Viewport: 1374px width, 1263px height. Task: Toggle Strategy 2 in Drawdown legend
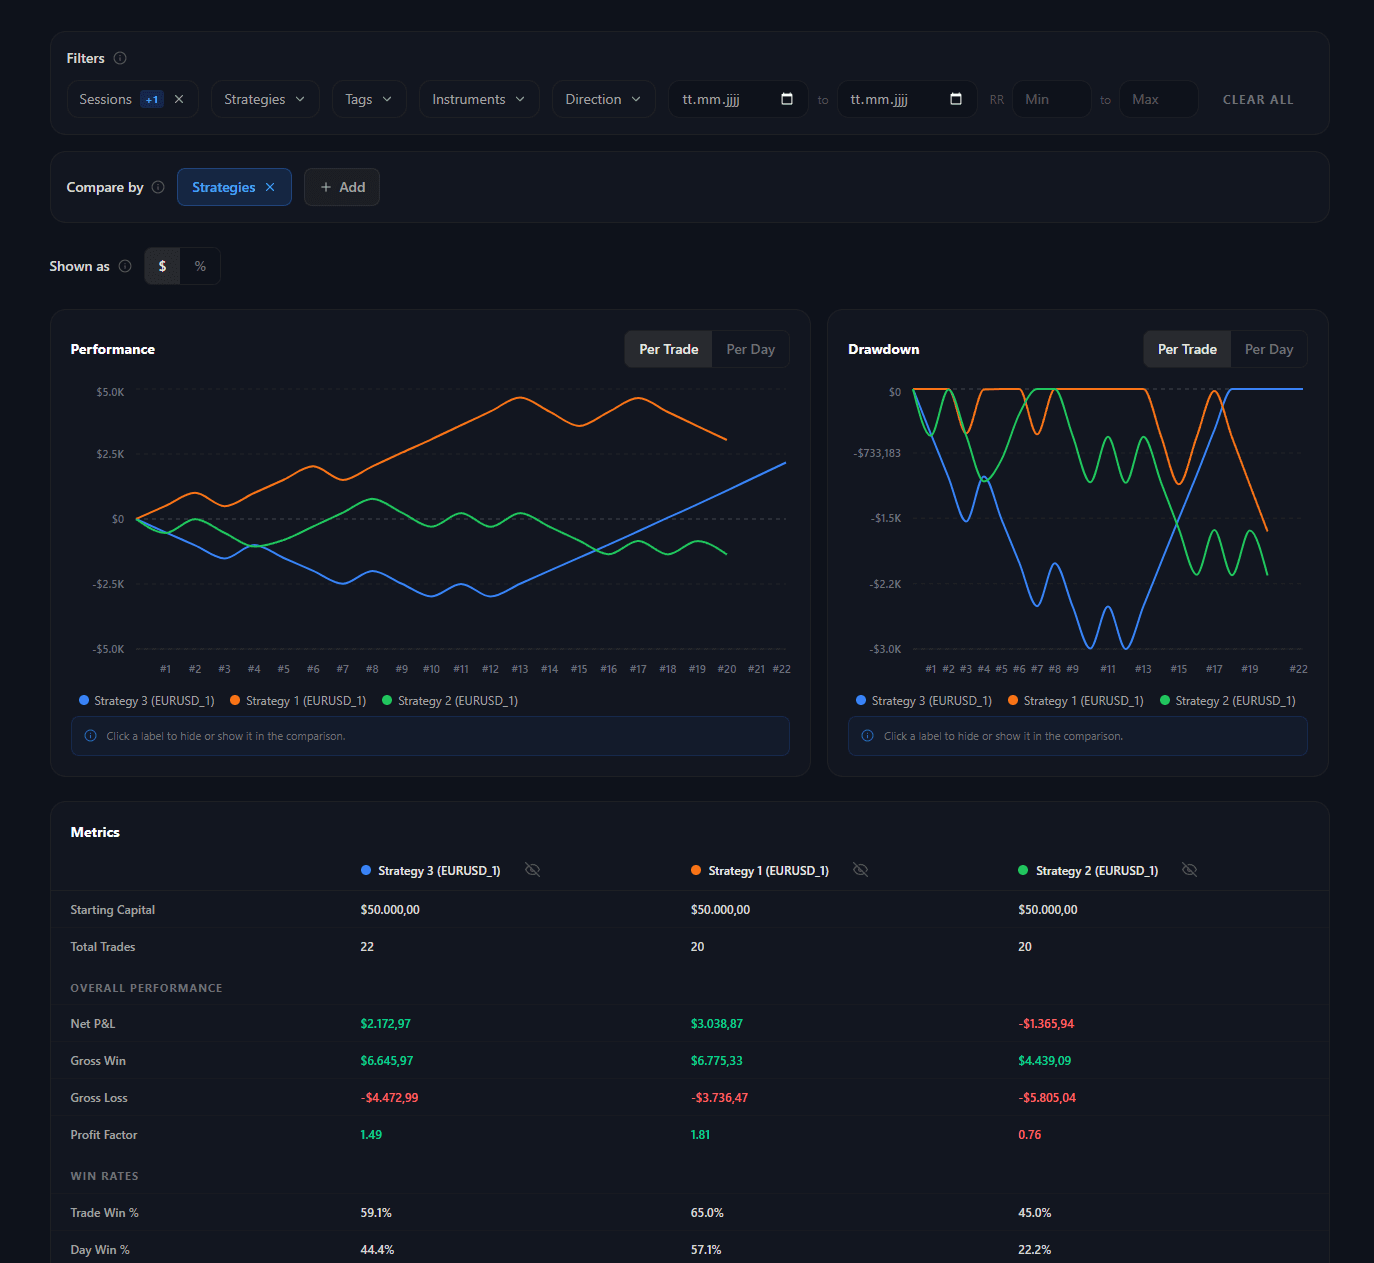pyautogui.click(x=1228, y=701)
